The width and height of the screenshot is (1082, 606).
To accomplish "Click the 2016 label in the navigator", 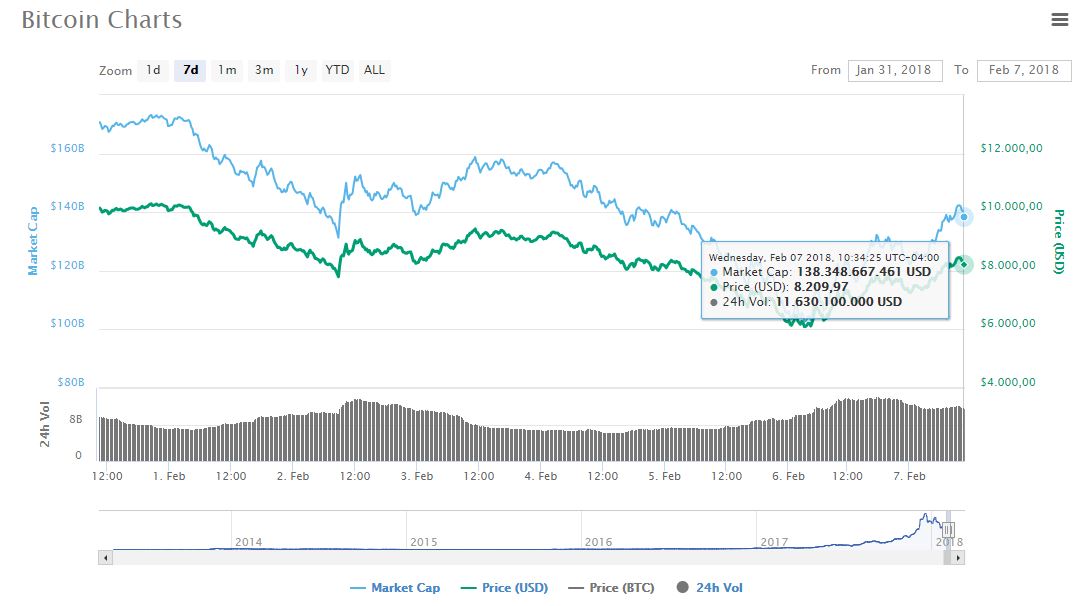I will pos(598,543).
